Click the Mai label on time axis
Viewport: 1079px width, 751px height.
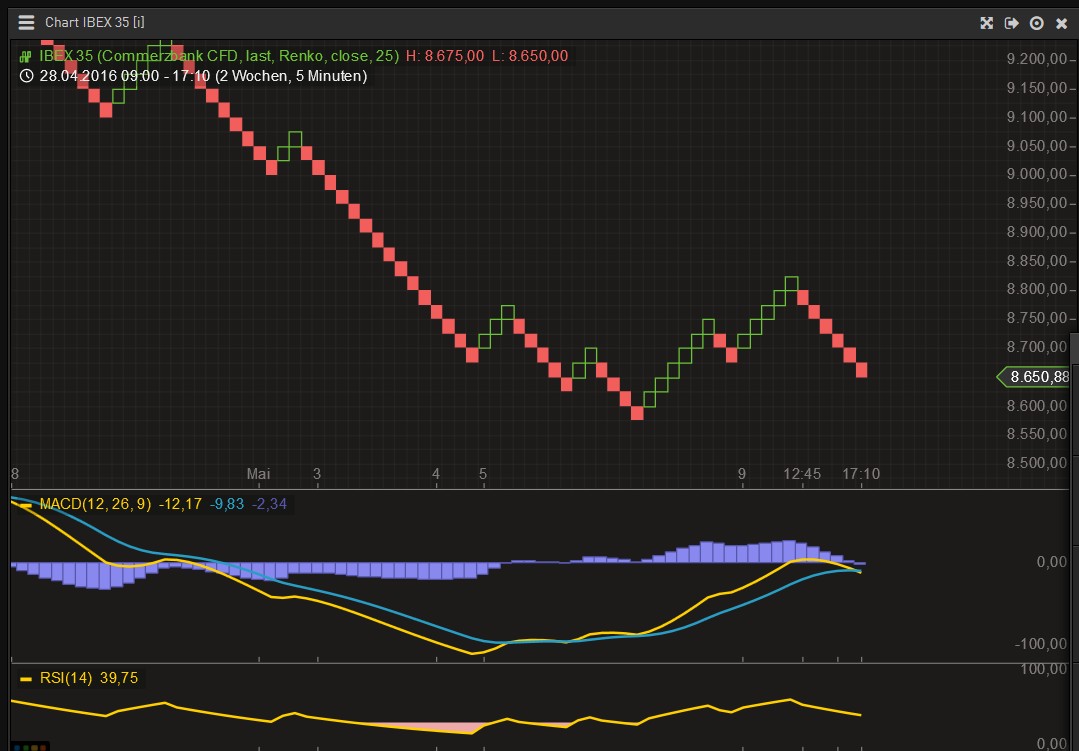(258, 473)
